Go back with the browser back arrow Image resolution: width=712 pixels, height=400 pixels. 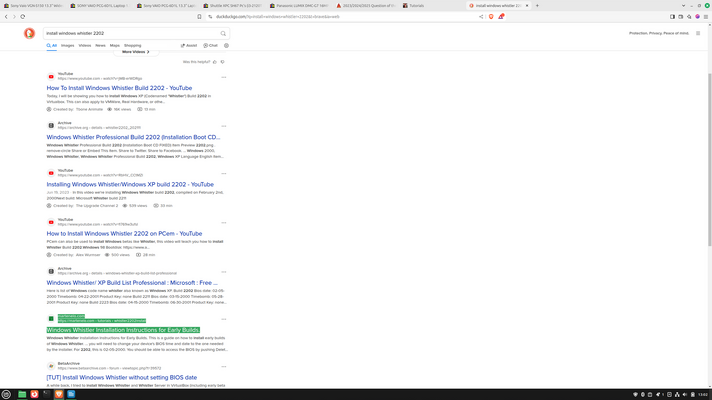(6, 17)
